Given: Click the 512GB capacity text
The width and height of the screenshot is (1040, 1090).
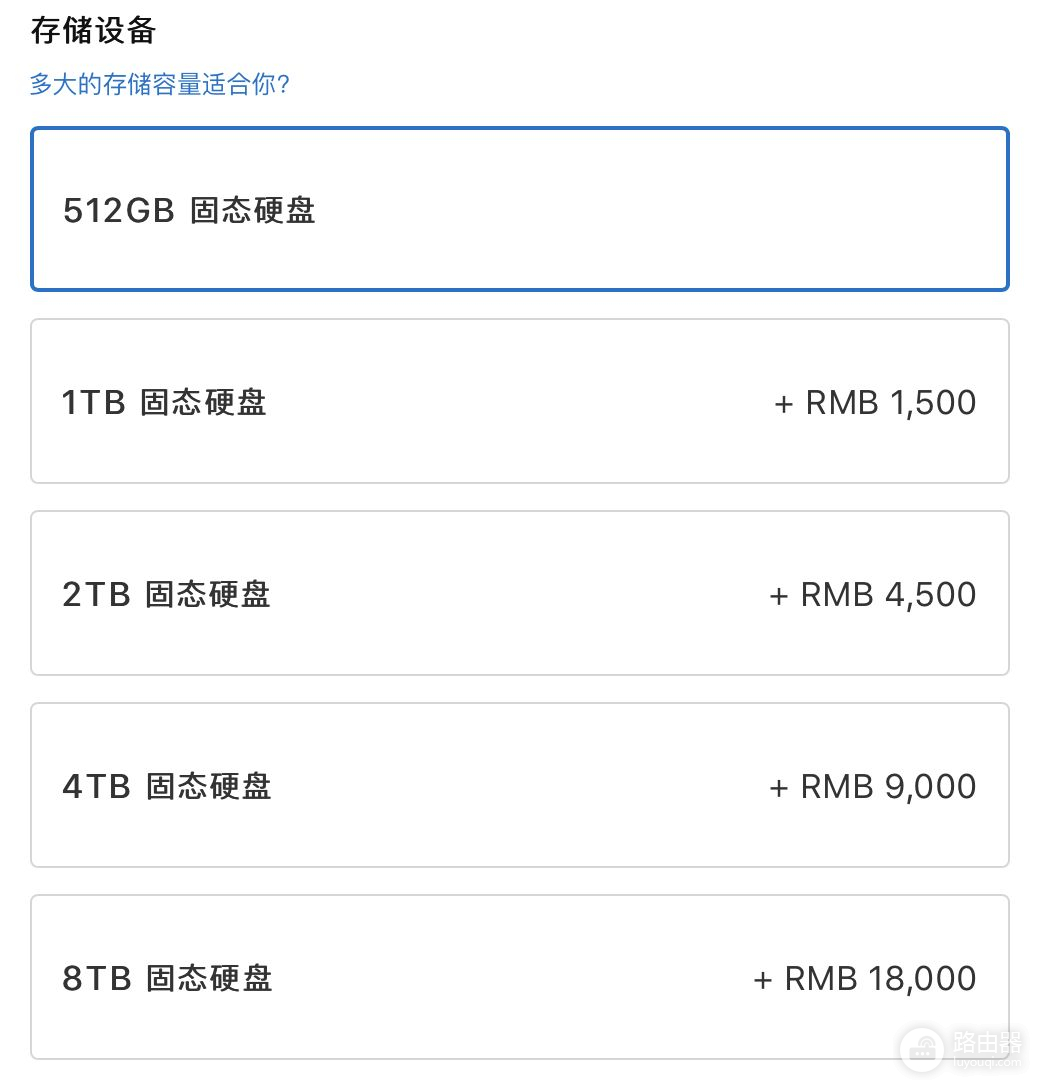Looking at the screenshot, I should pos(118,211).
